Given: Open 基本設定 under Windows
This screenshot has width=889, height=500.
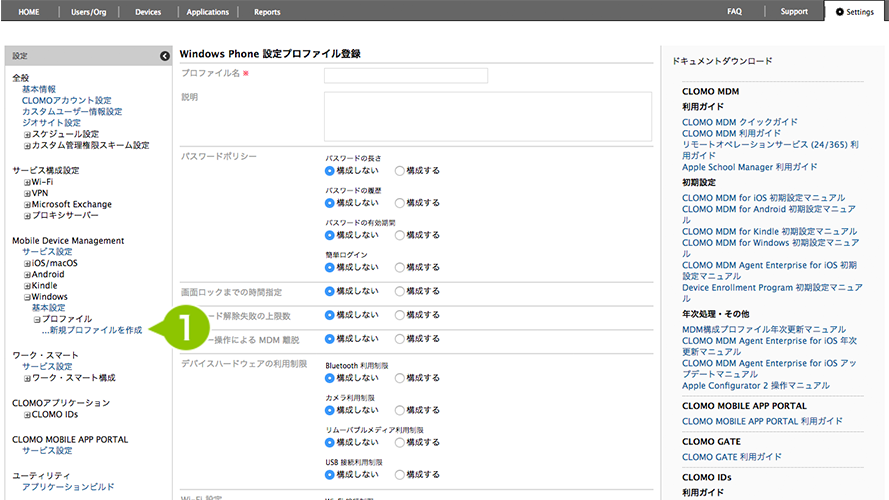Looking at the screenshot, I should [48, 308].
